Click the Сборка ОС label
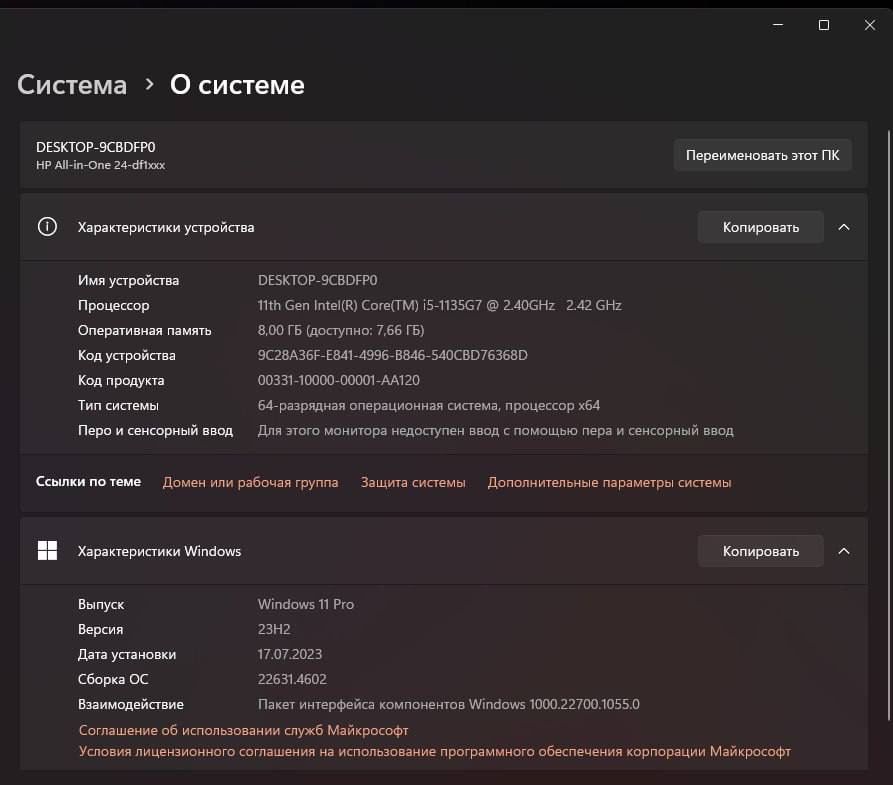Screen dimensions: 893x785 coord(113,680)
